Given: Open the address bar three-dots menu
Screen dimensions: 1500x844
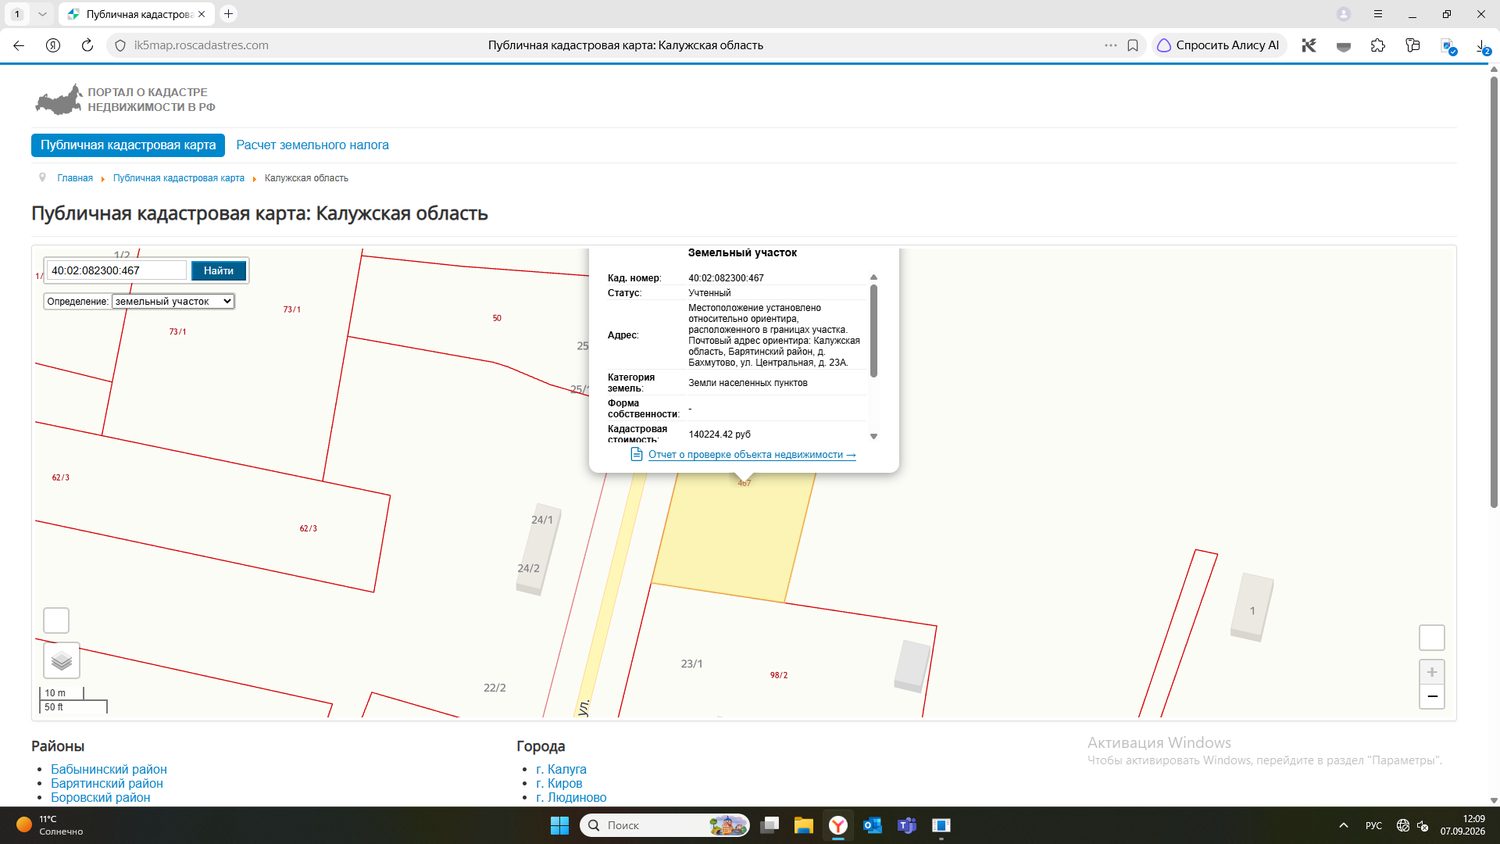Looking at the screenshot, I should pos(1111,45).
